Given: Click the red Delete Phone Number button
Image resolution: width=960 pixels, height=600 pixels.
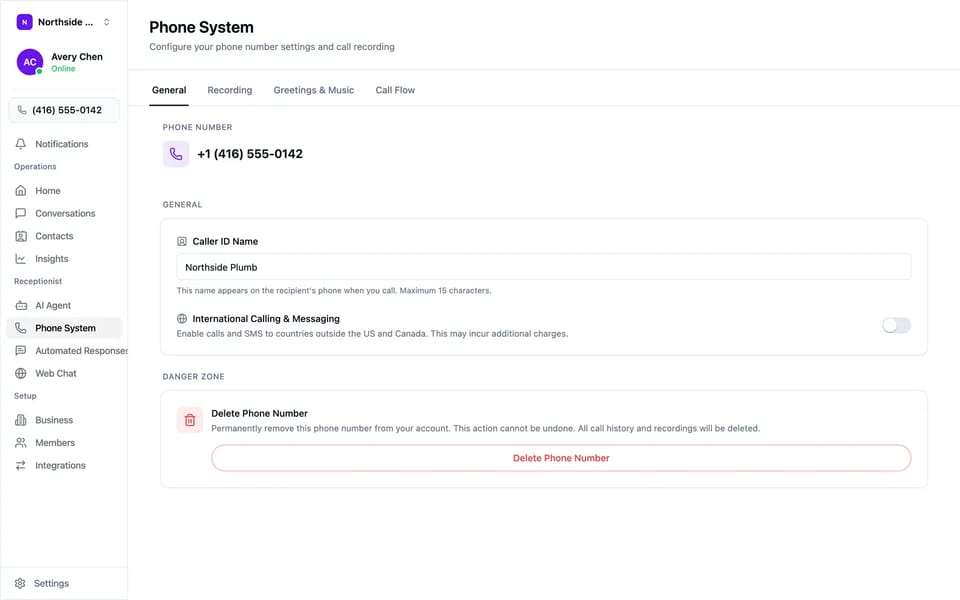Looking at the screenshot, I should (561, 458).
